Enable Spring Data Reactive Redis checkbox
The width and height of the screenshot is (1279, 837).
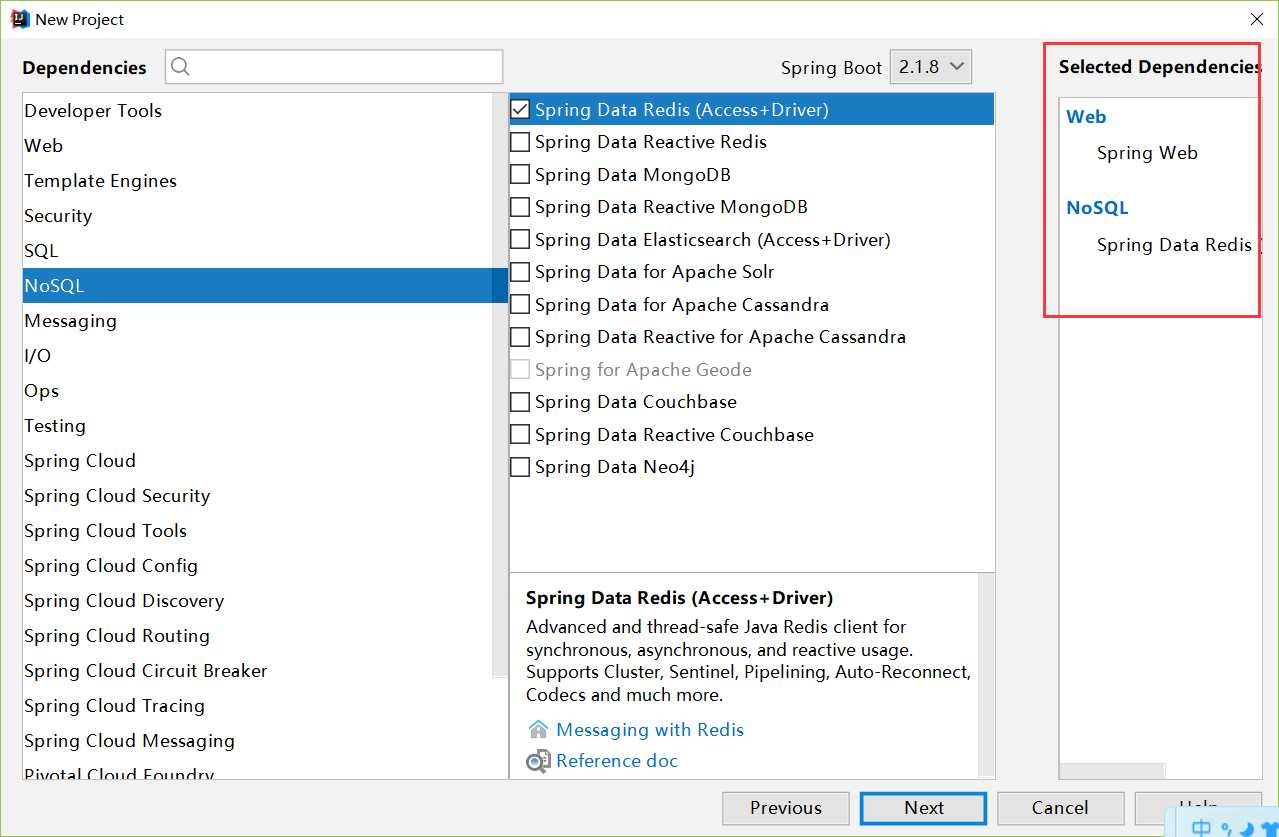click(x=520, y=142)
